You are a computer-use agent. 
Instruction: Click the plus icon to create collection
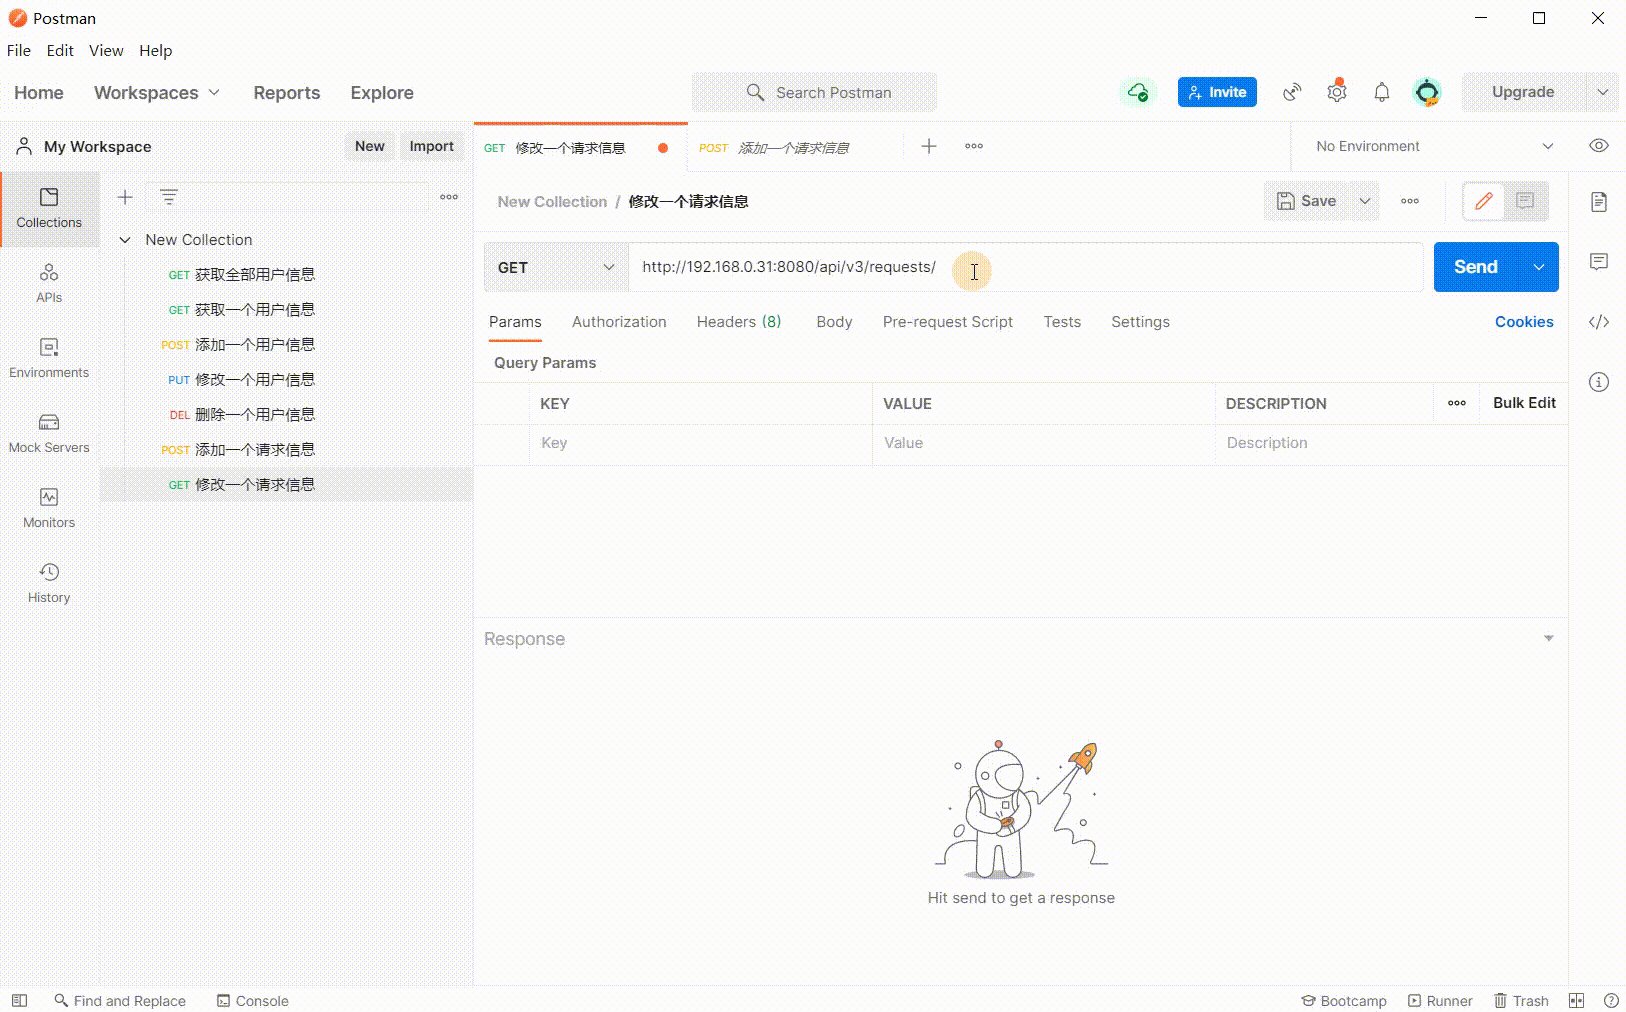point(125,197)
